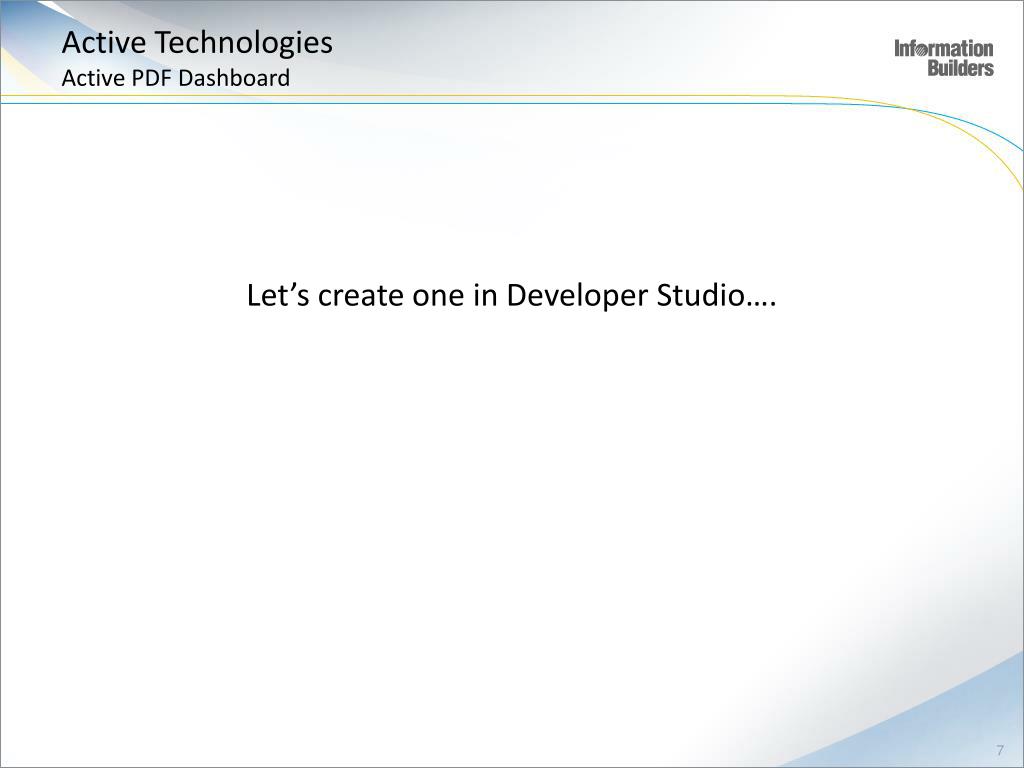Click the Information Builders logo

[944, 58]
